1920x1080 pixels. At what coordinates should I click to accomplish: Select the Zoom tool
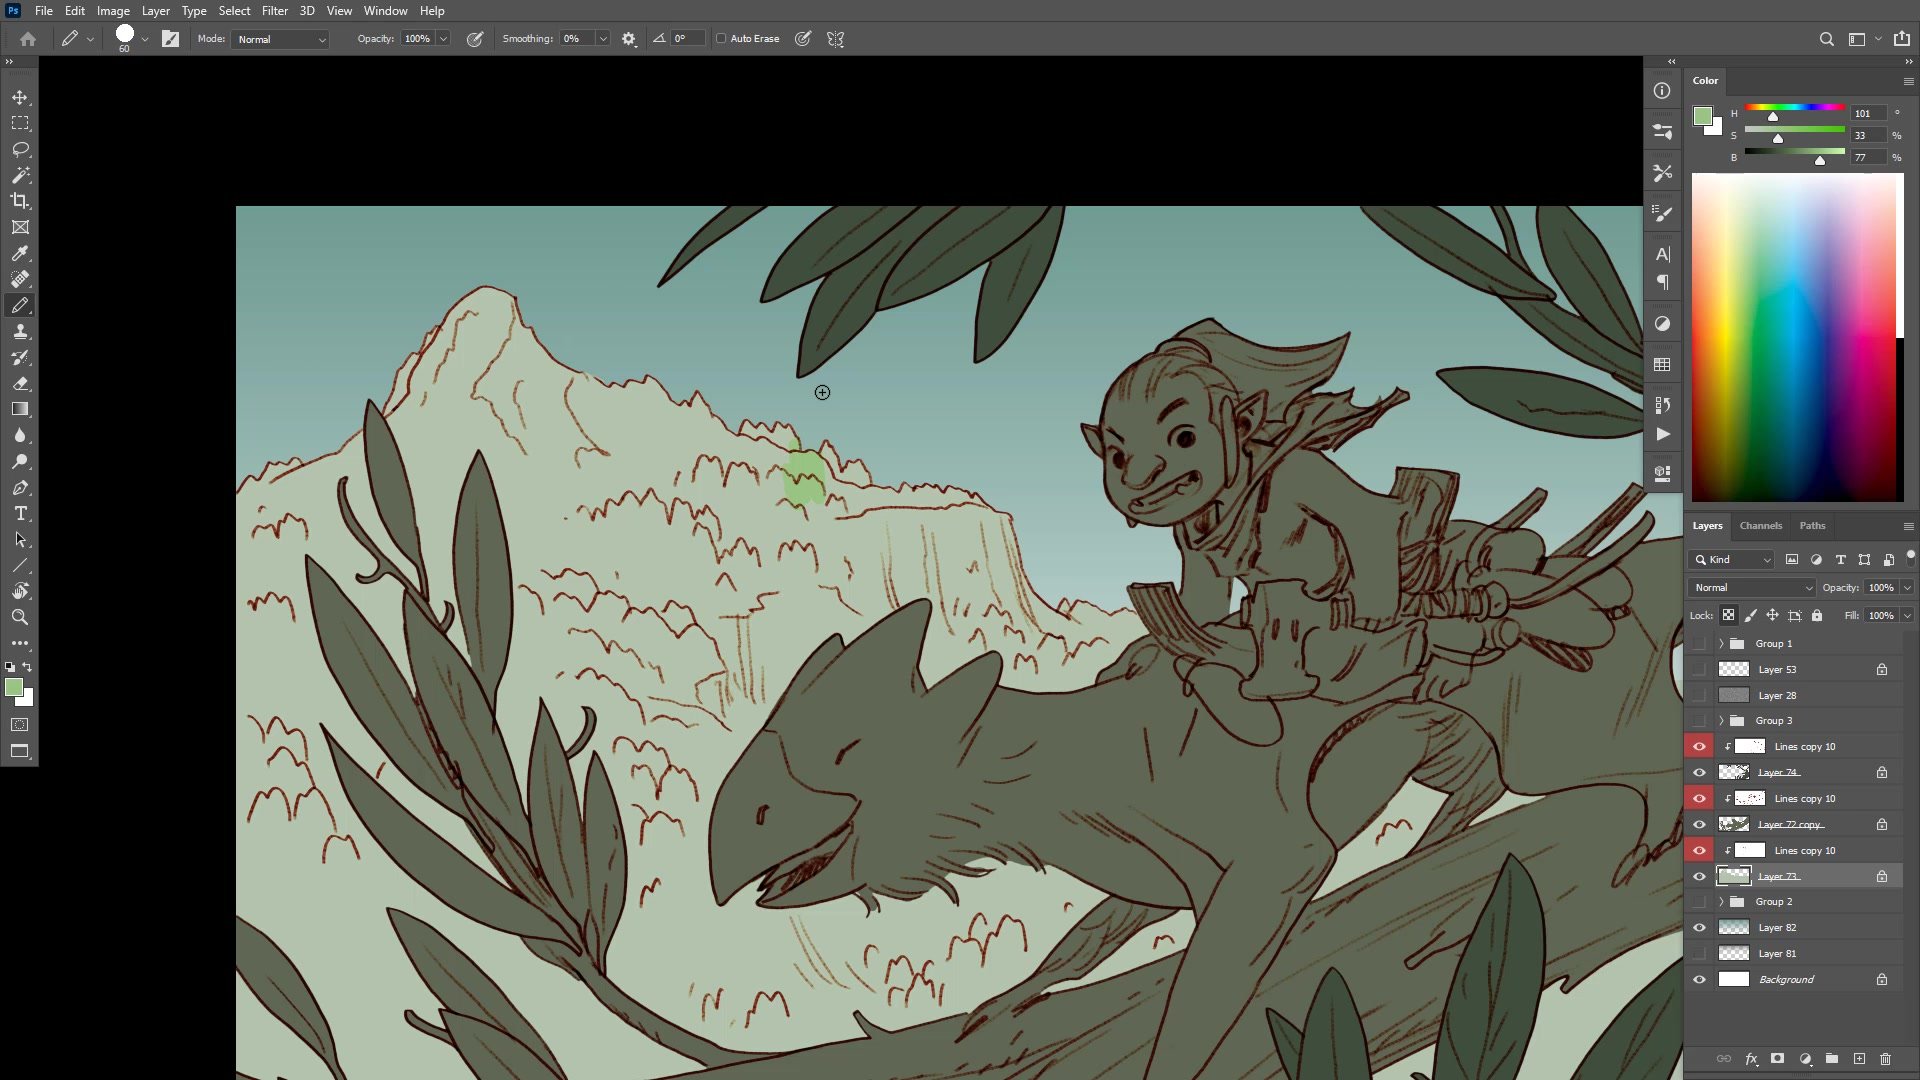(x=20, y=617)
